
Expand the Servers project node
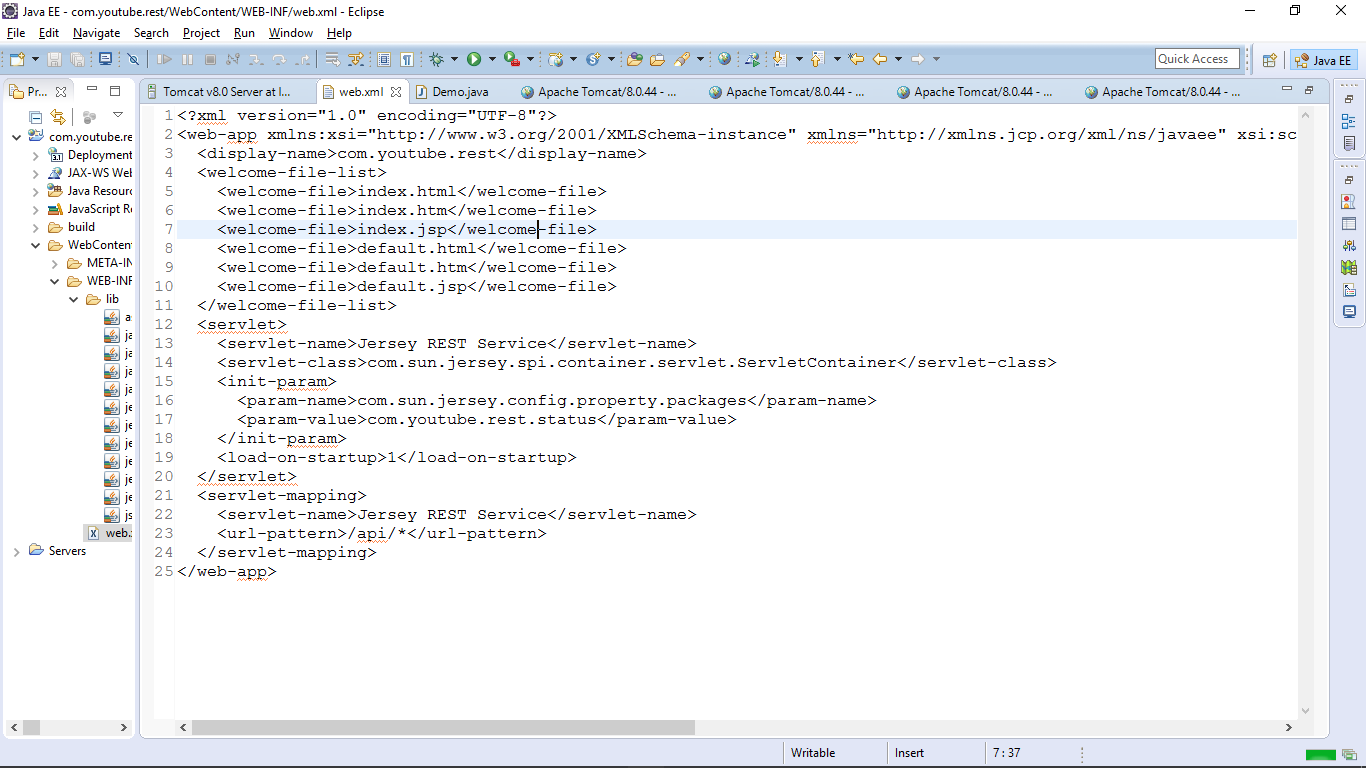pyautogui.click(x=17, y=551)
